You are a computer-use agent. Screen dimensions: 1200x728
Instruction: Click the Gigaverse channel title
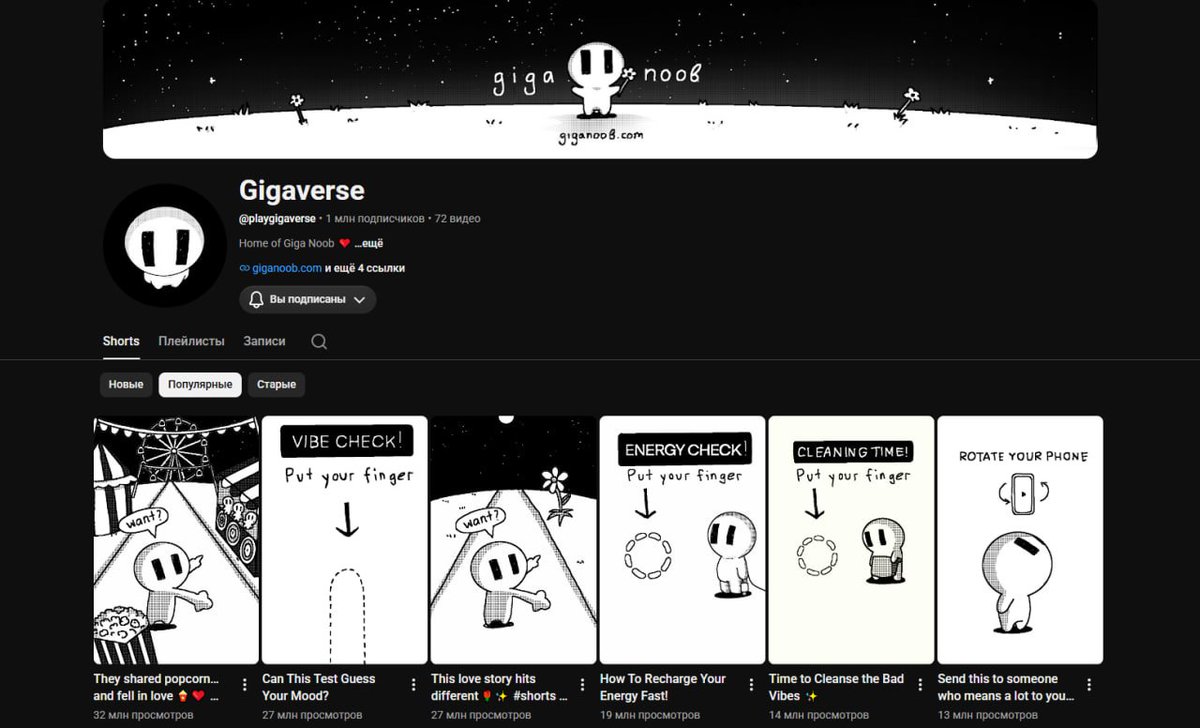tap(302, 190)
